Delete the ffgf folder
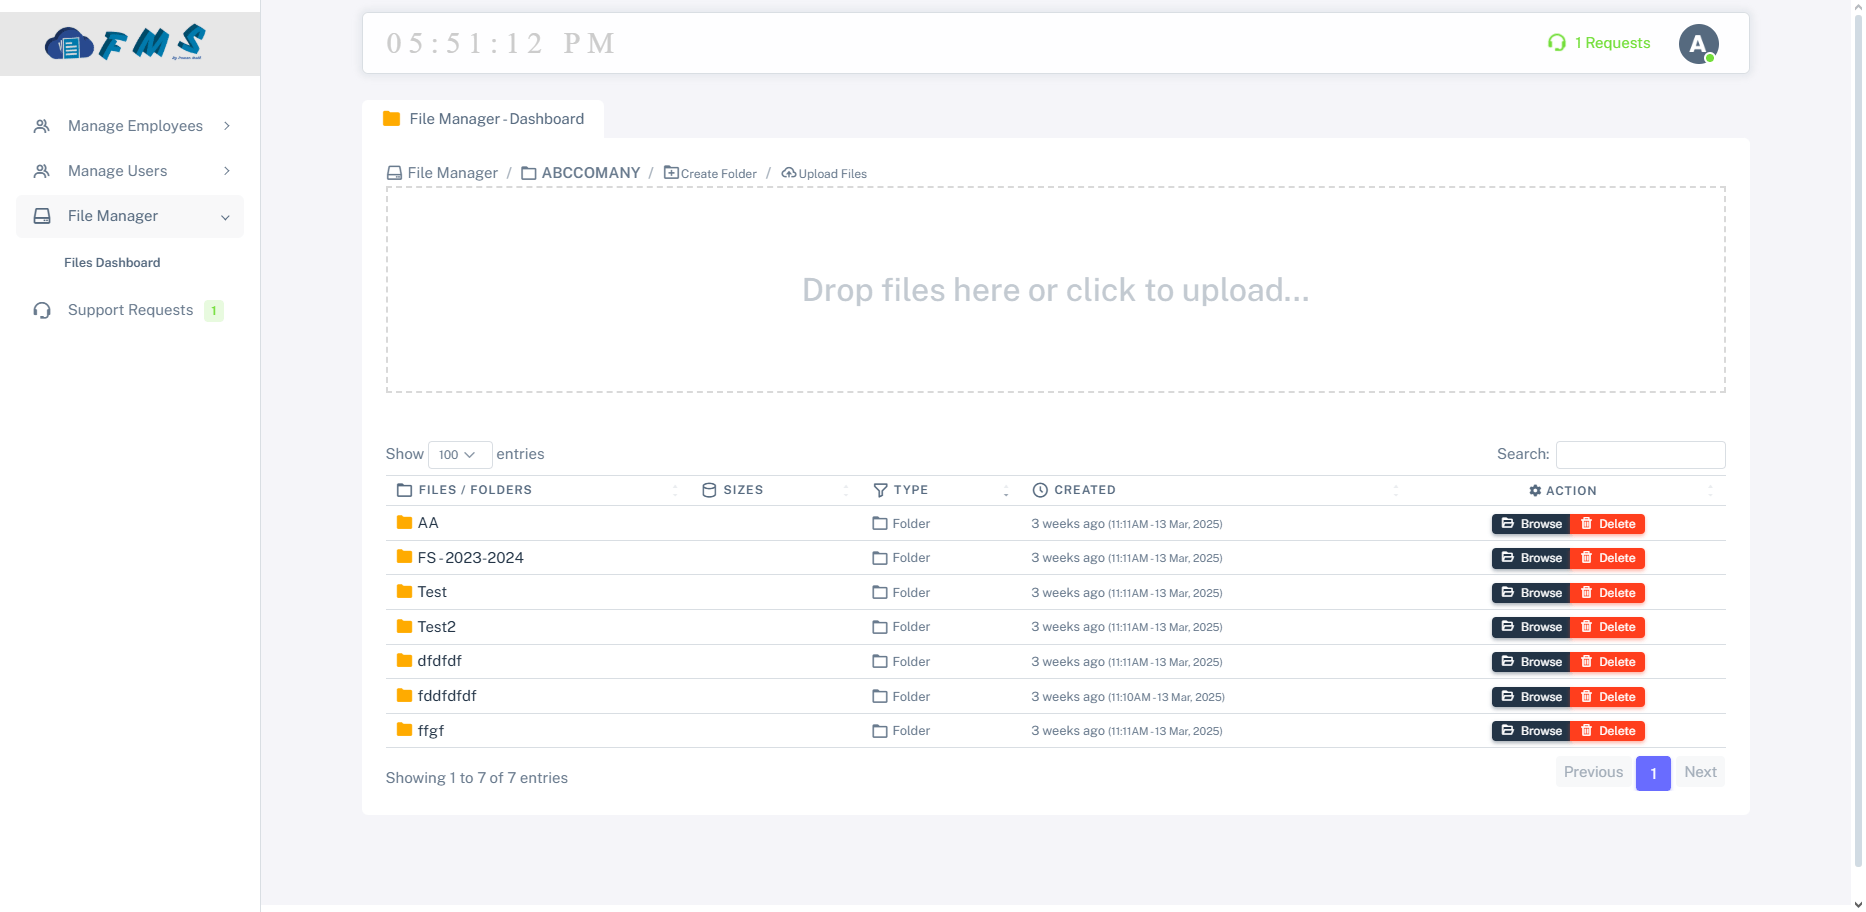The image size is (1866, 912). point(1608,731)
